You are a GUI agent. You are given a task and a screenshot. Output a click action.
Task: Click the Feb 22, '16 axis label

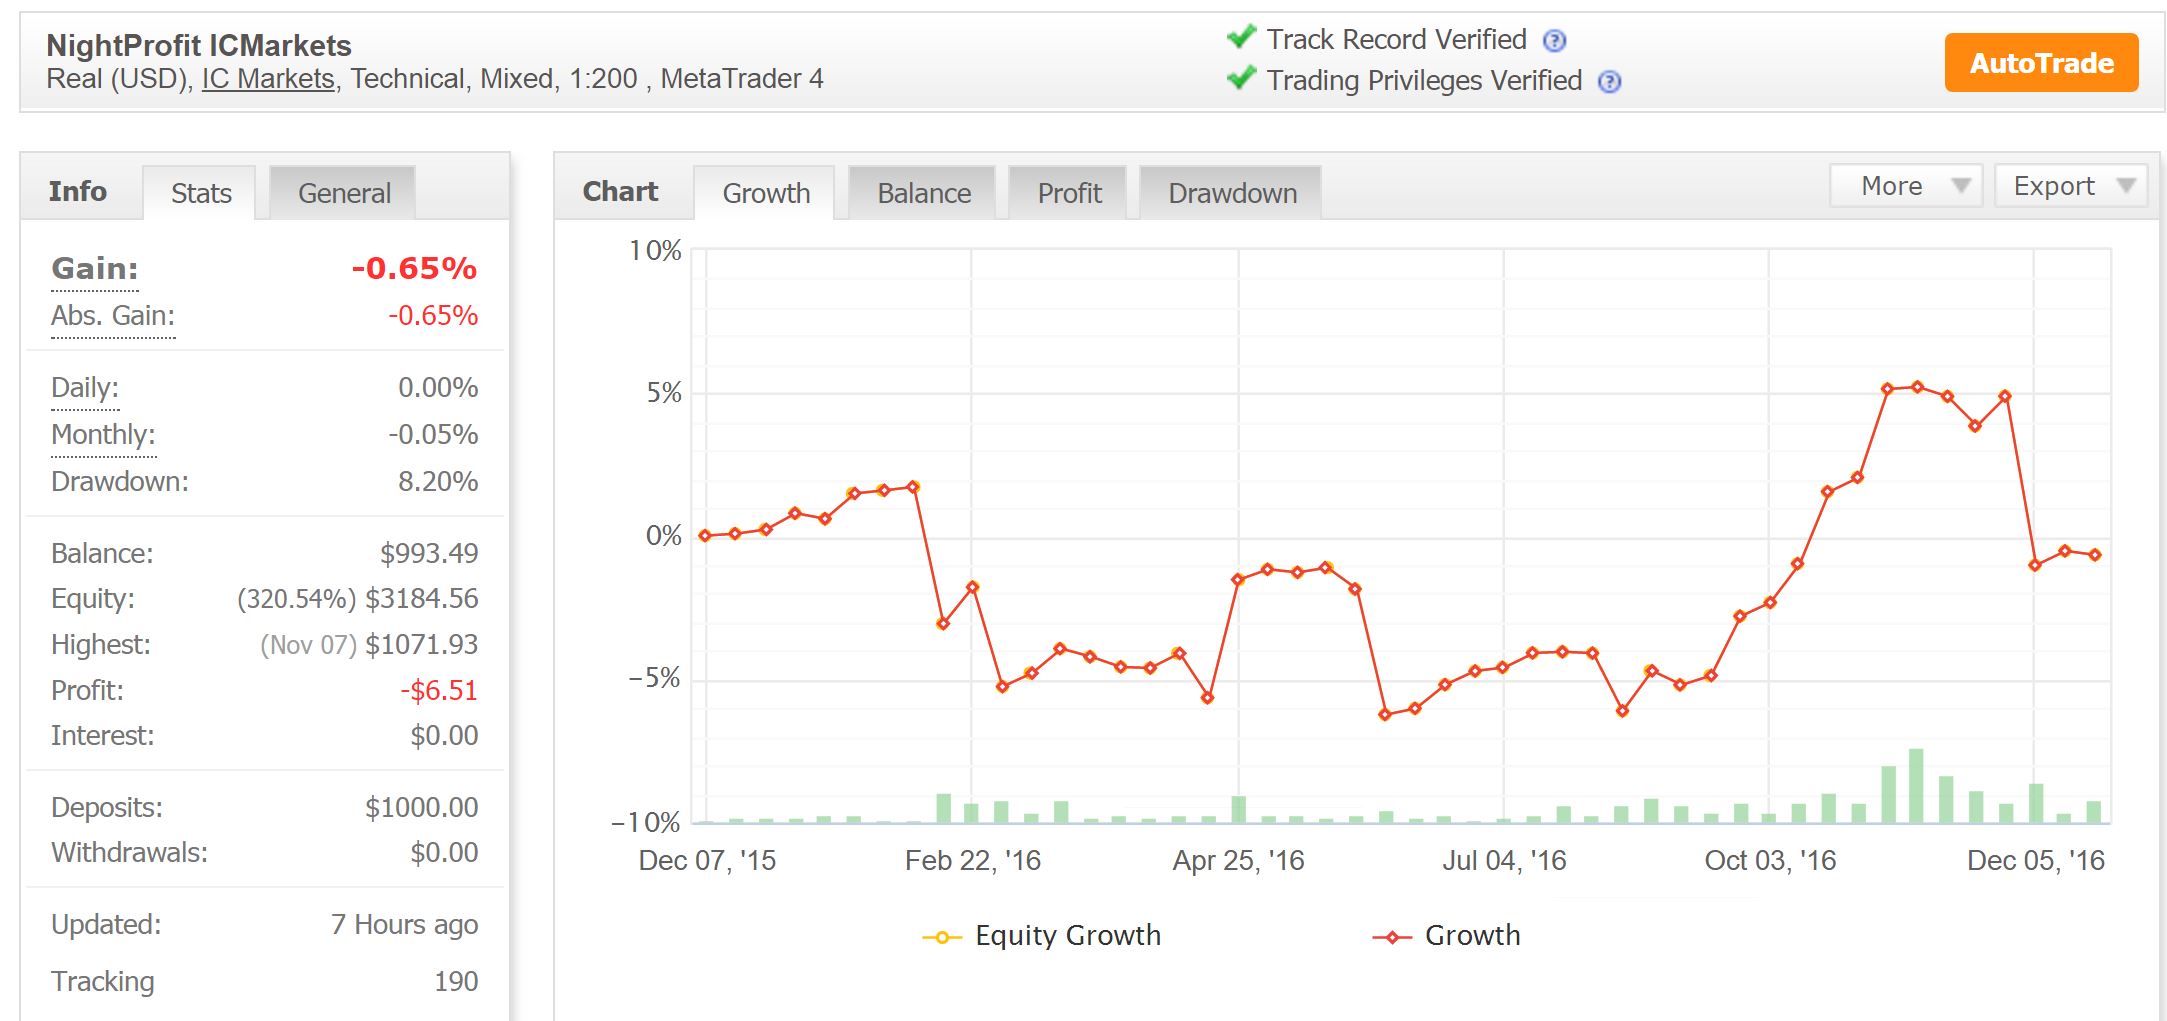point(972,861)
